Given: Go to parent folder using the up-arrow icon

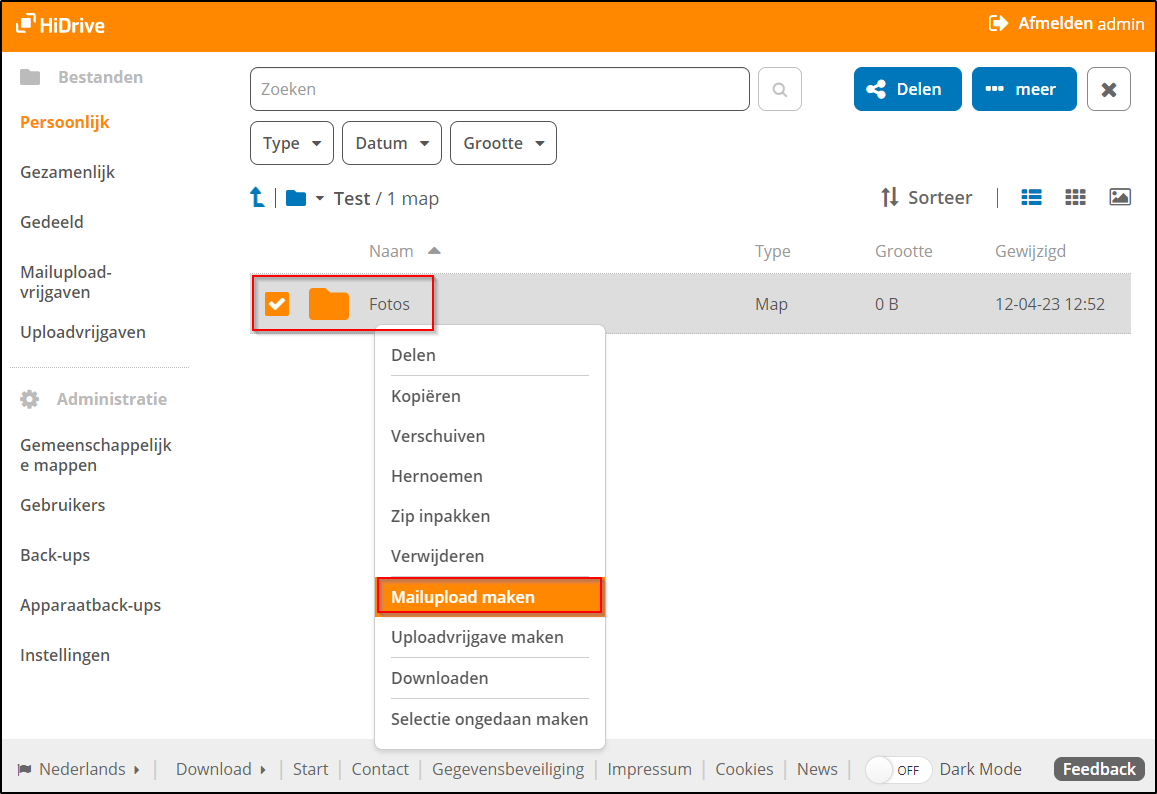Looking at the screenshot, I should point(258,197).
